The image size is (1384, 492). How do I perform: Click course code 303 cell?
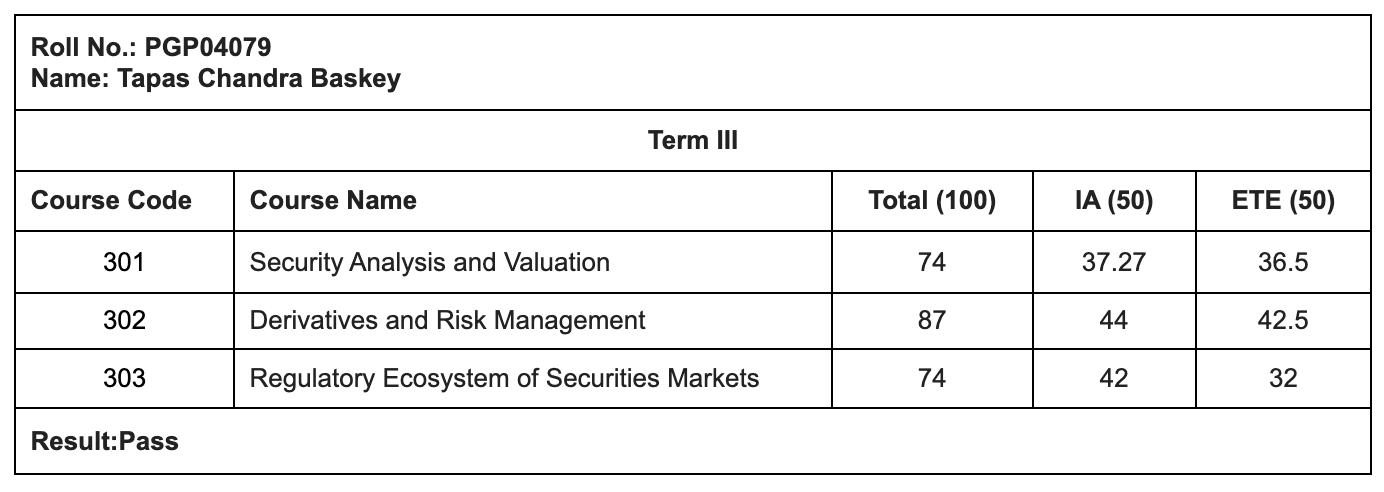pyautogui.click(x=124, y=378)
